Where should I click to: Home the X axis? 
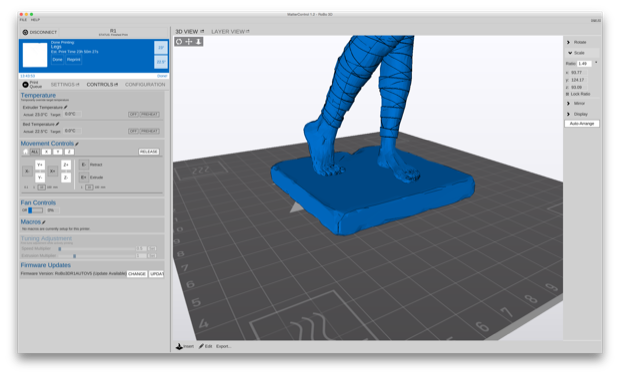[46, 152]
